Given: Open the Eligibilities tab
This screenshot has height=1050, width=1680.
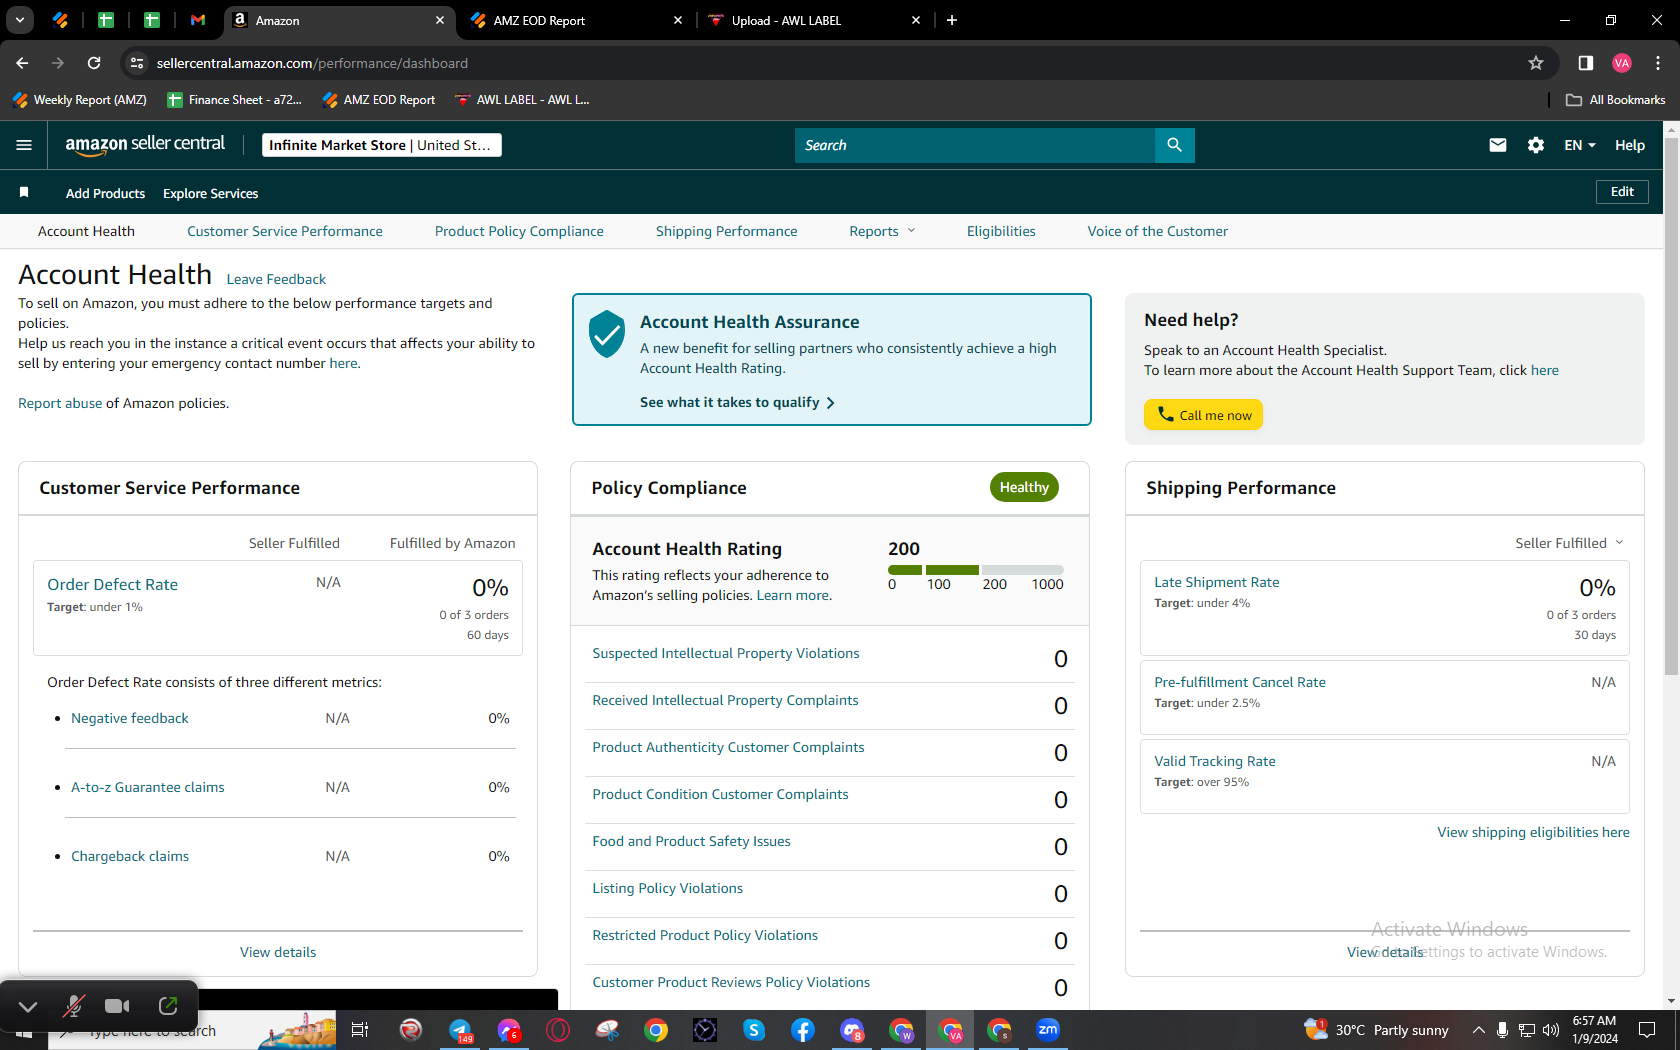Looking at the screenshot, I should click(1001, 231).
